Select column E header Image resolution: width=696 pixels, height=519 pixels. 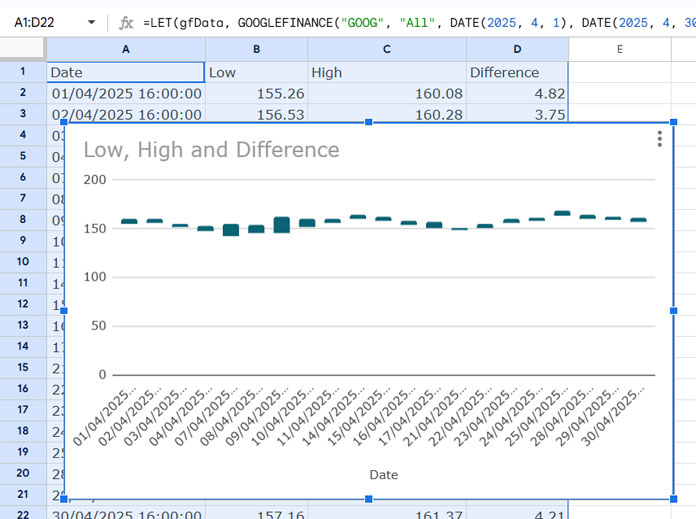point(620,49)
